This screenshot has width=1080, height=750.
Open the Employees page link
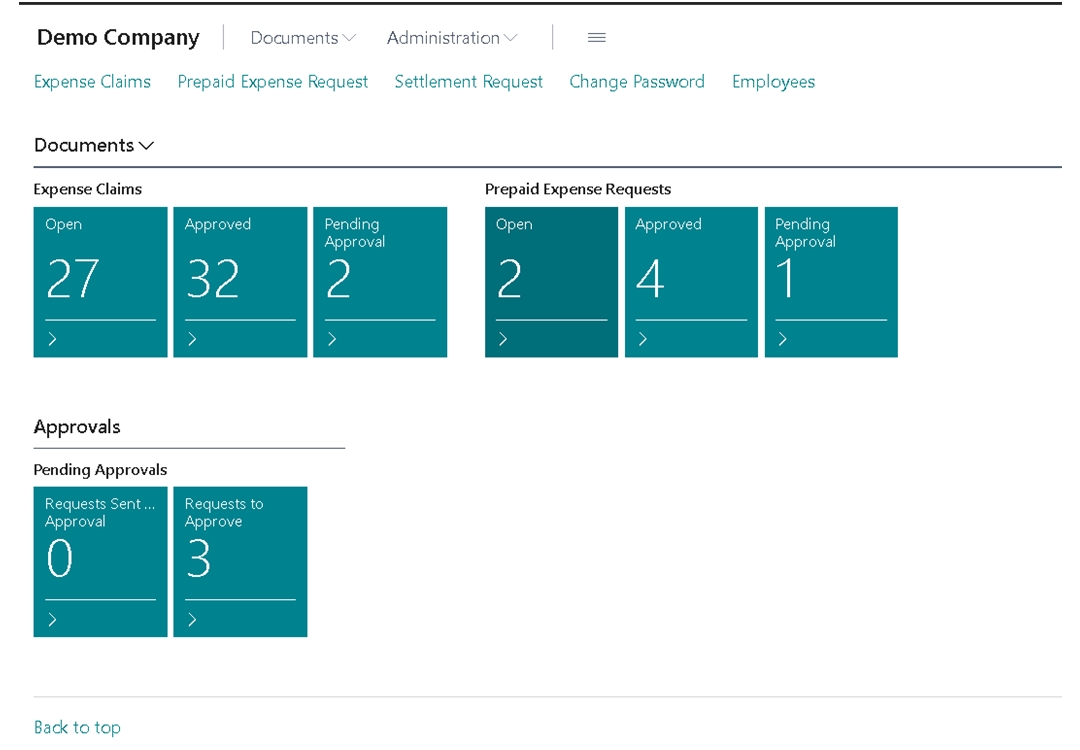pos(773,81)
